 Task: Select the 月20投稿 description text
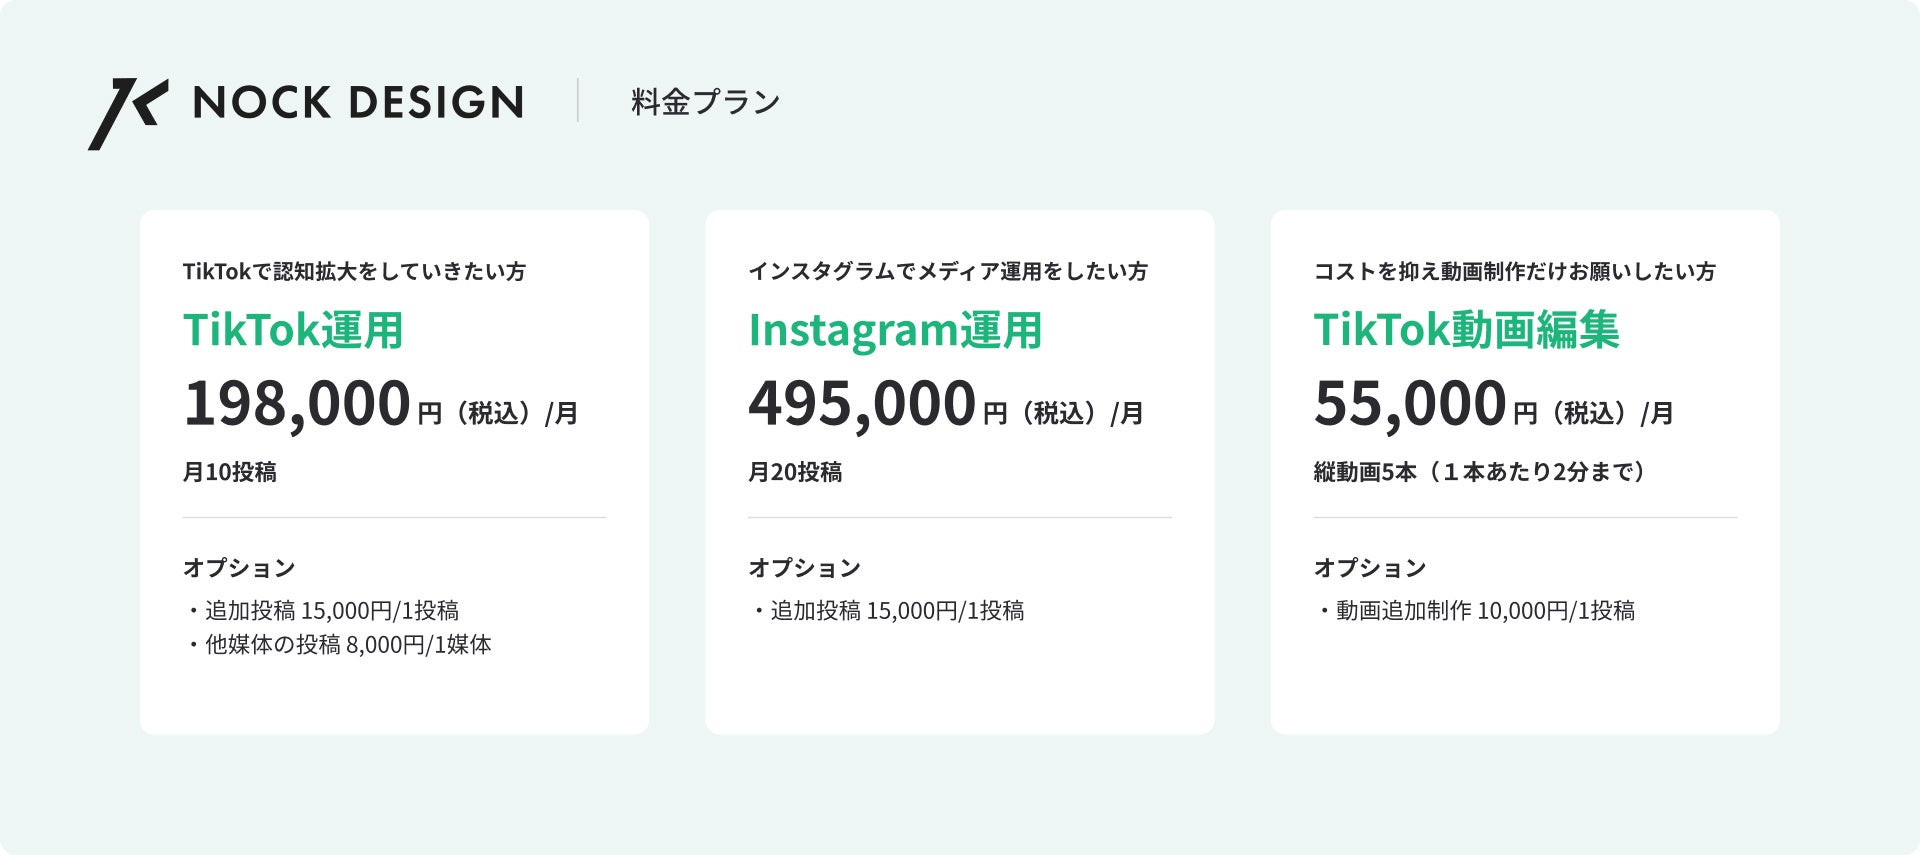pos(795,472)
